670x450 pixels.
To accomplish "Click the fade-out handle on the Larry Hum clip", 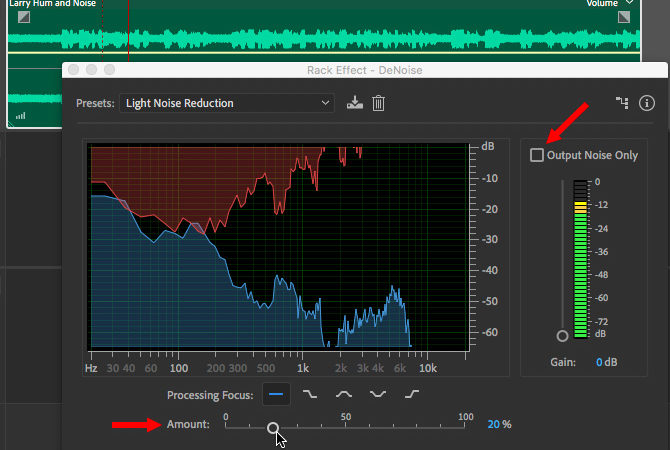I will pos(624,17).
